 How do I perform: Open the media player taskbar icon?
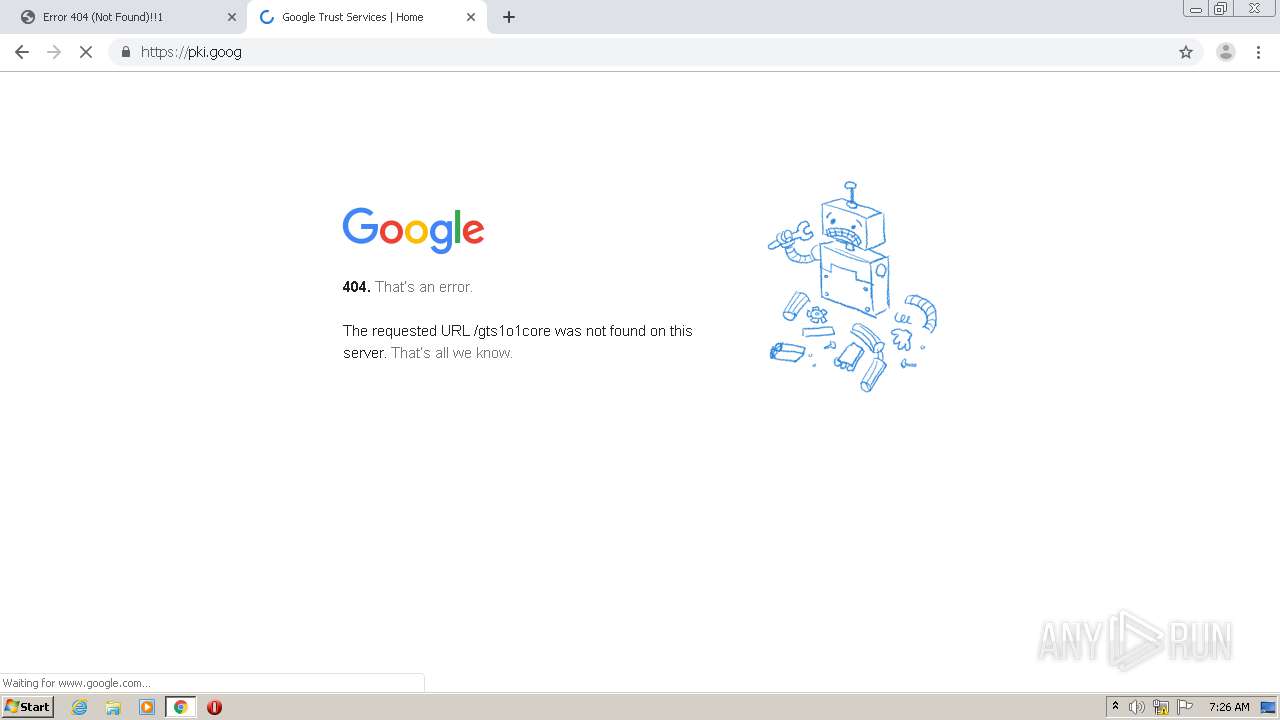point(147,707)
